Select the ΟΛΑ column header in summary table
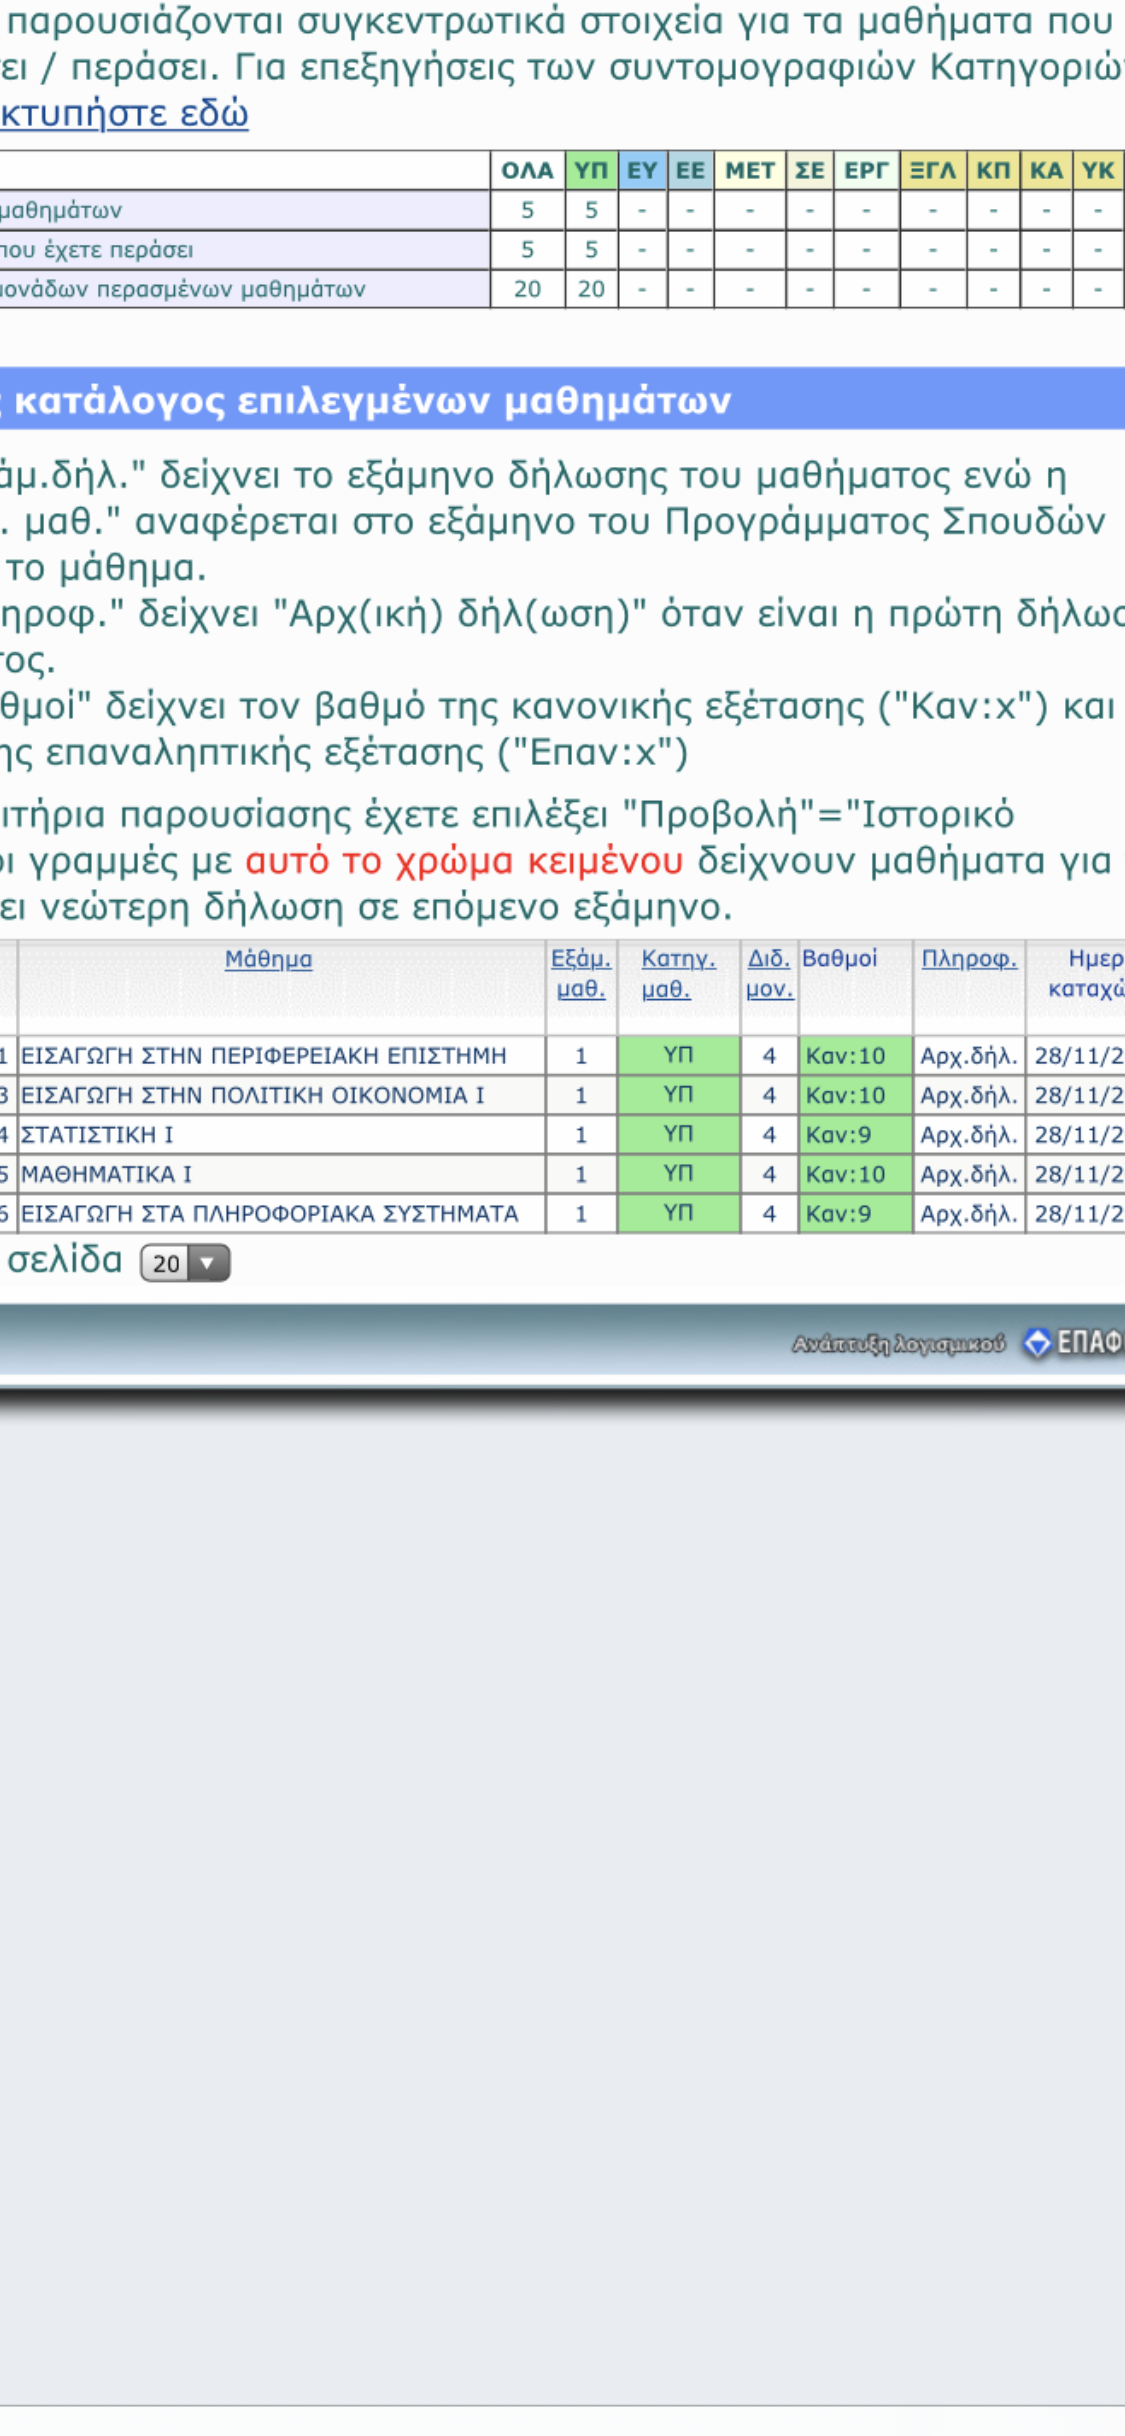 [527, 171]
